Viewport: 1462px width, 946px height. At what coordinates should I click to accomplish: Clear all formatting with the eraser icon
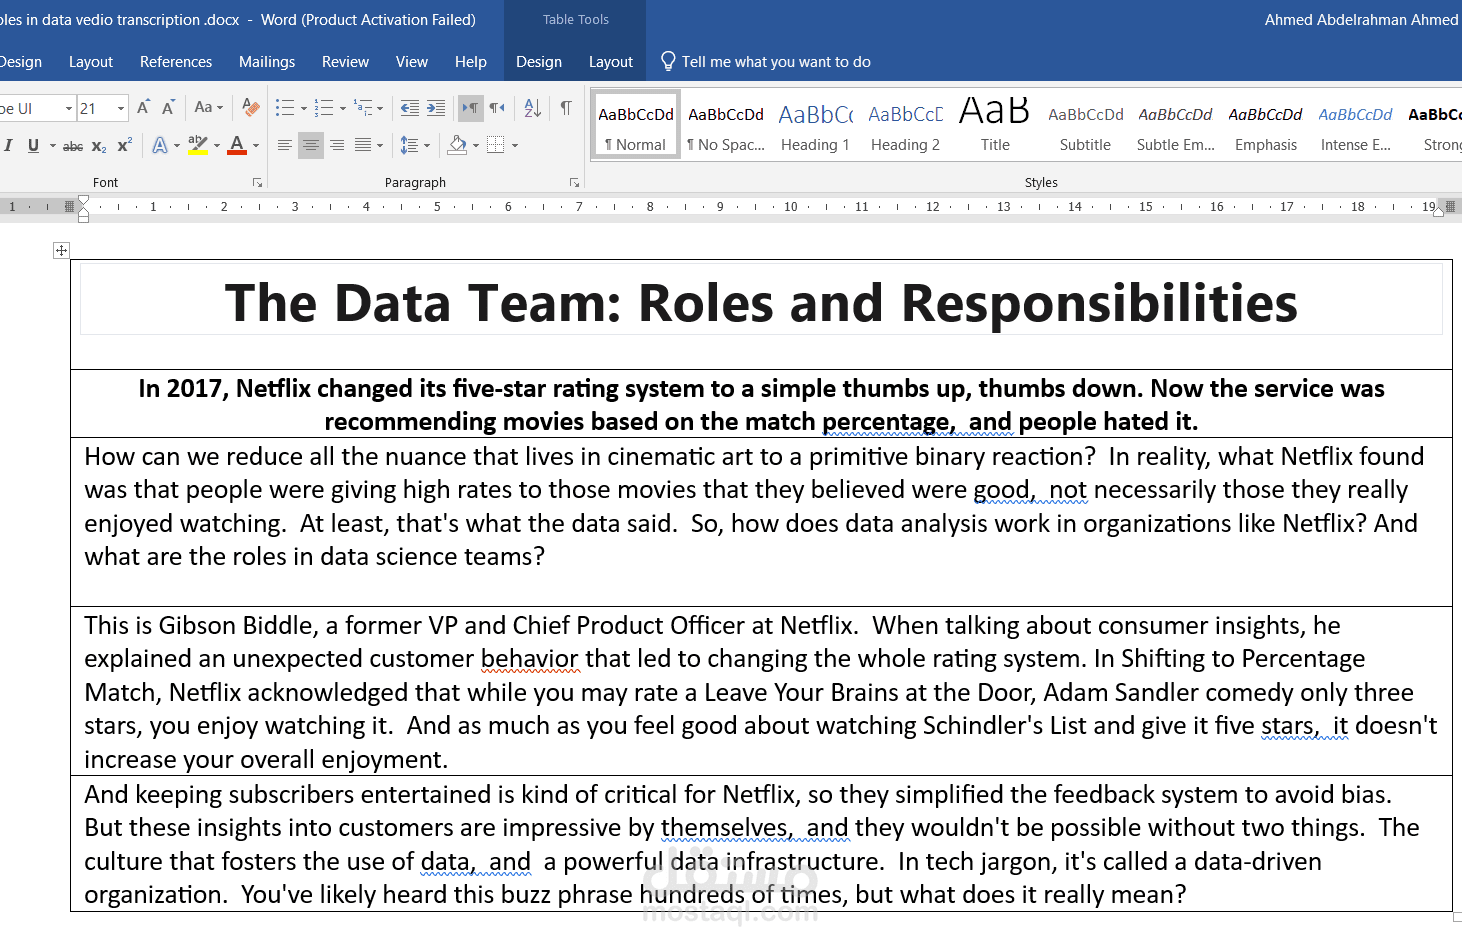click(251, 108)
